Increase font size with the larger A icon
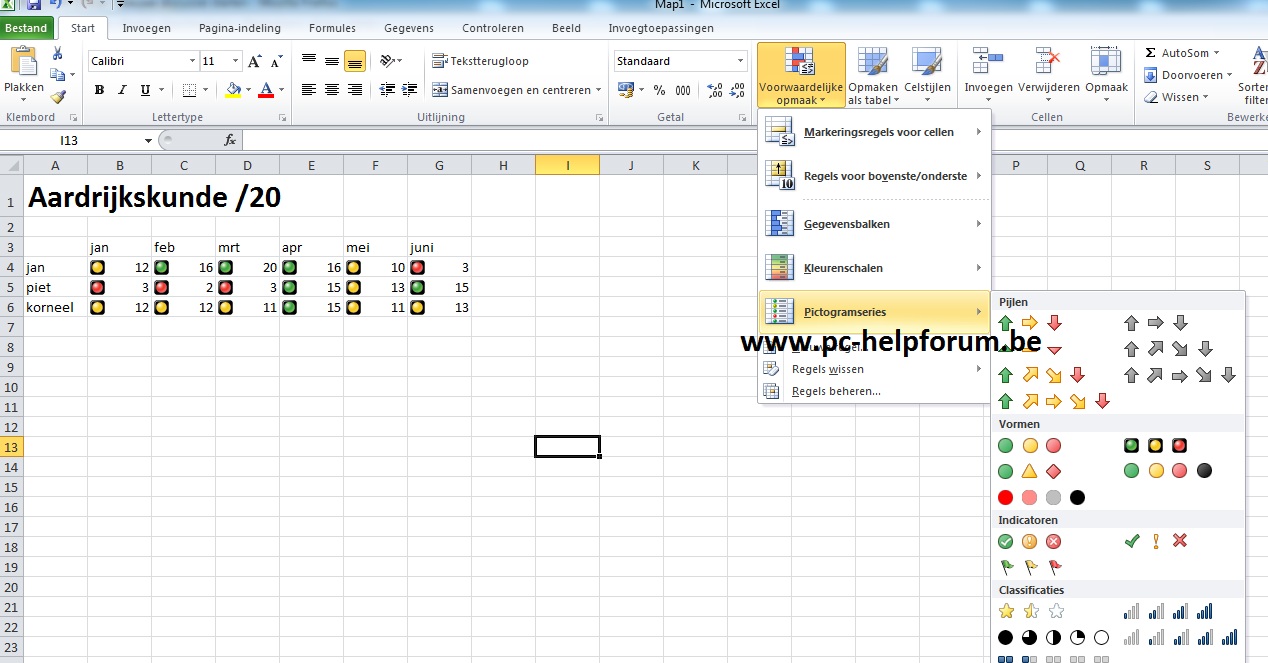Screen dimensions: 1268x663 coord(254,61)
